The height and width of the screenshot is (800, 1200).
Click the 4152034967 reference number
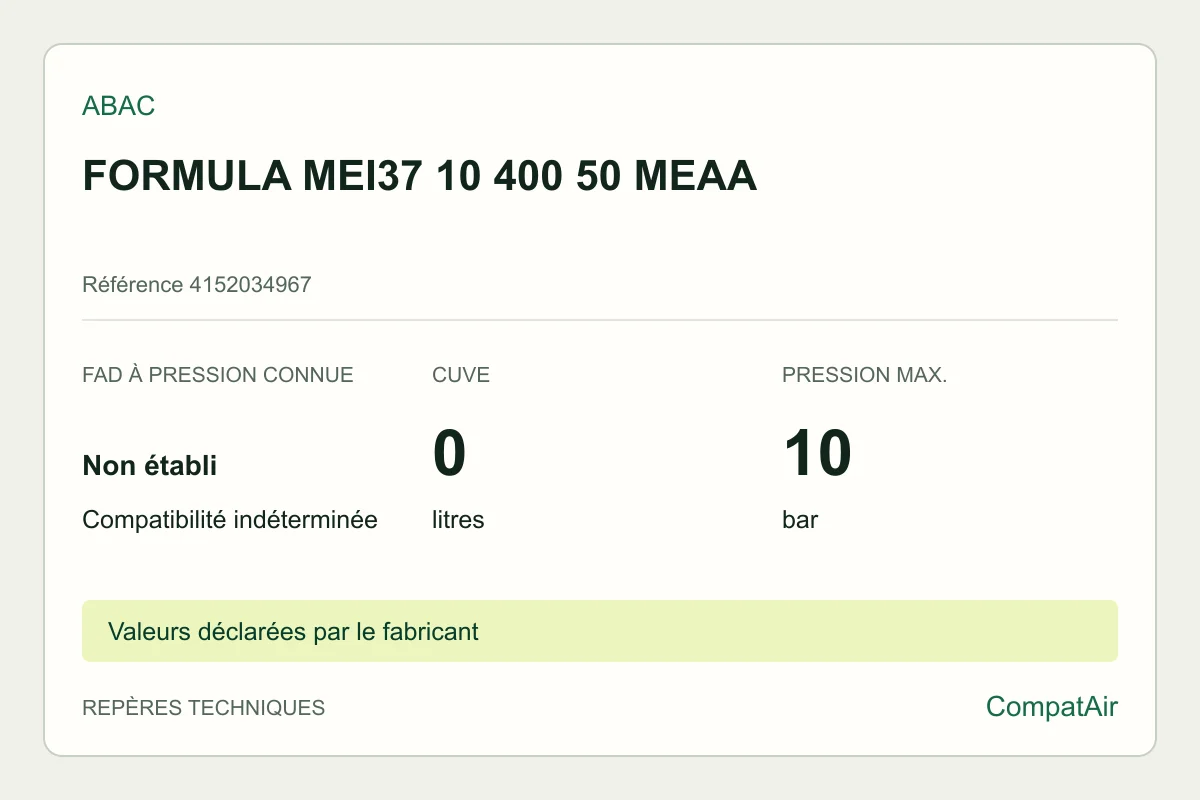[250, 285]
